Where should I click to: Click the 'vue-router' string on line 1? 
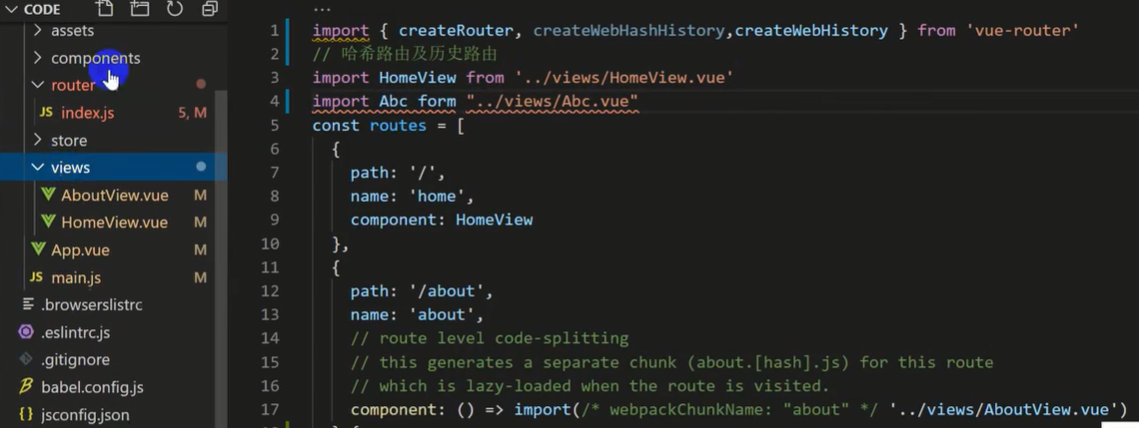1022,31
